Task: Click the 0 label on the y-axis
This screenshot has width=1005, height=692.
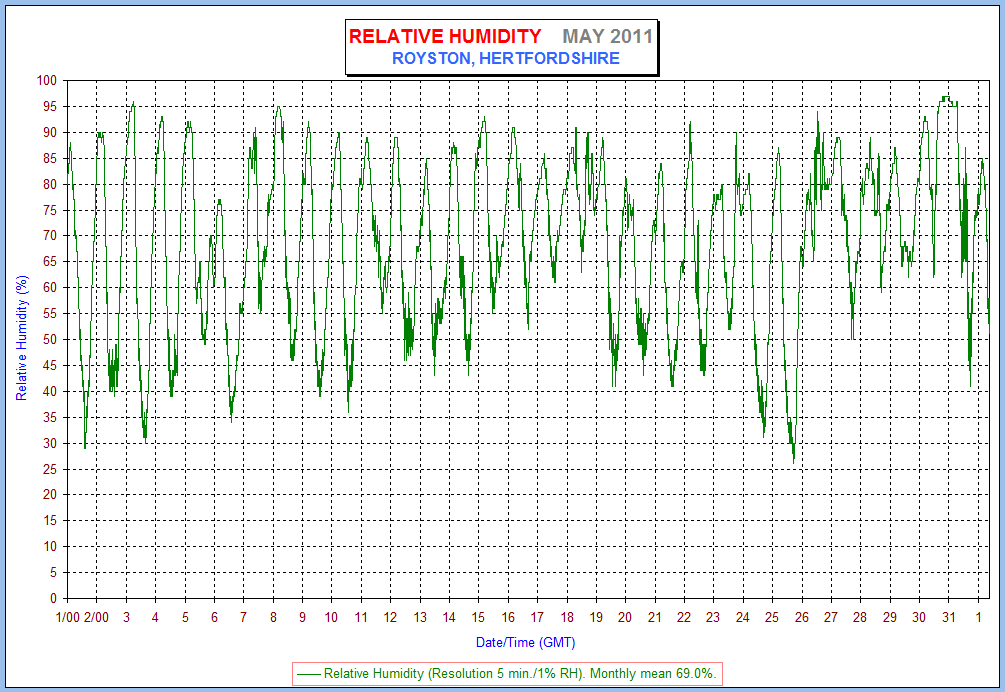Action: pos(52,599)
